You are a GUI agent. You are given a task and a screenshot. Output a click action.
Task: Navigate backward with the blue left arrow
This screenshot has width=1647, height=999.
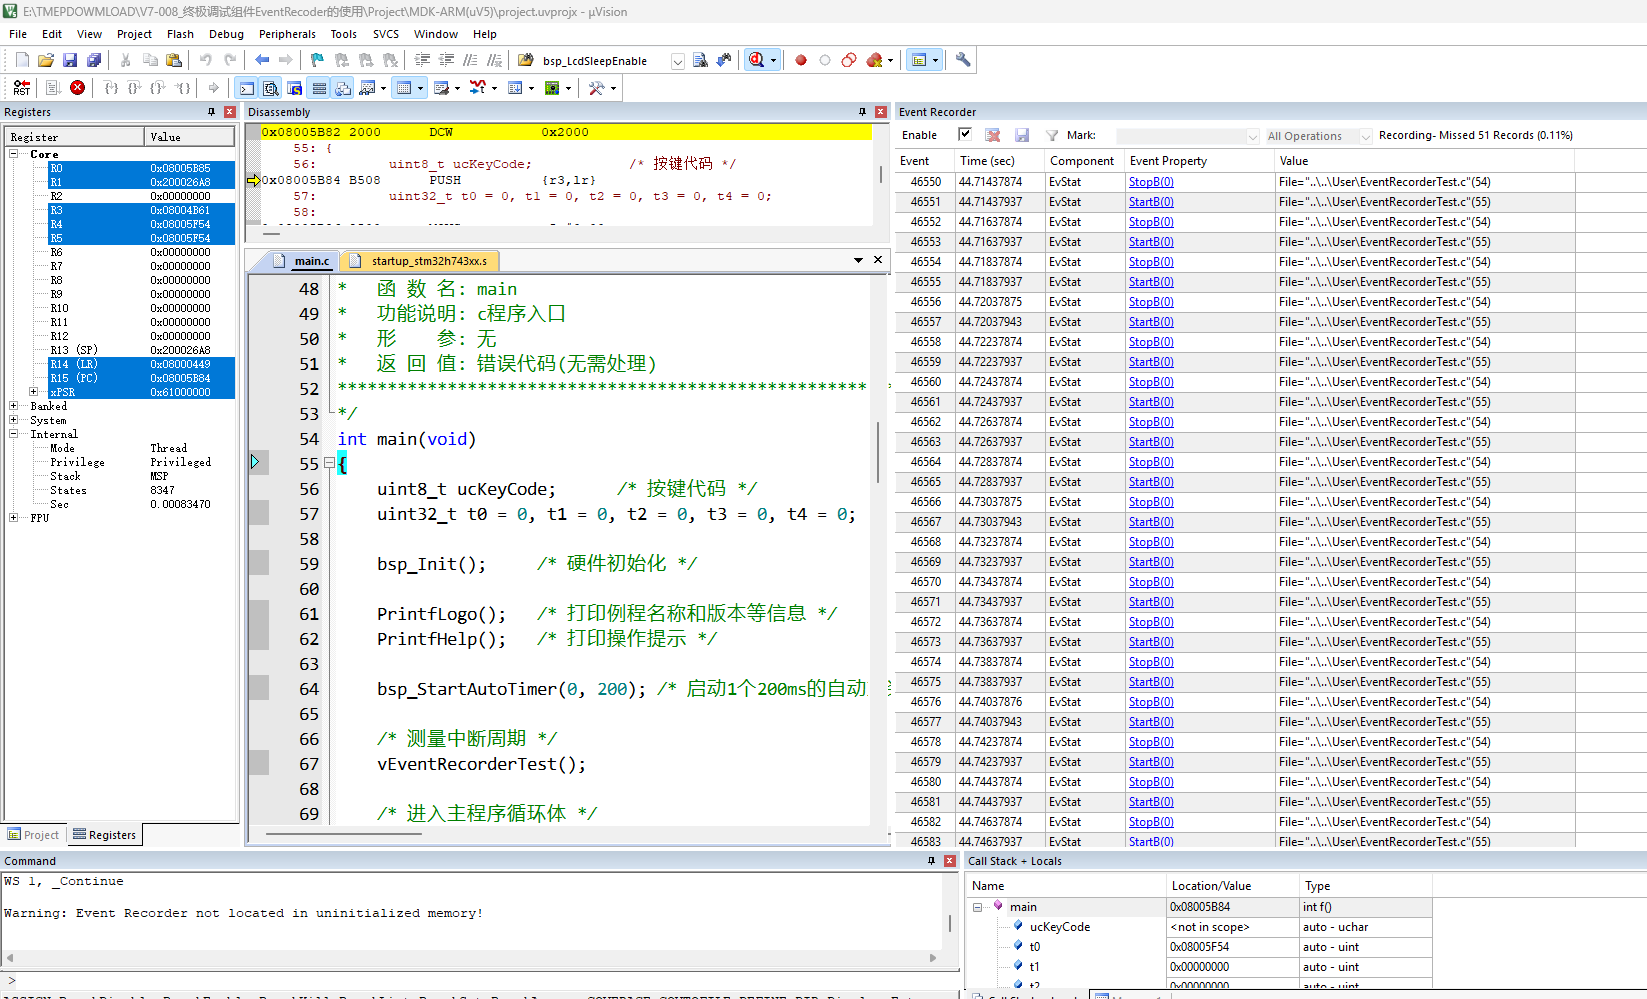[x=262, y=60]
